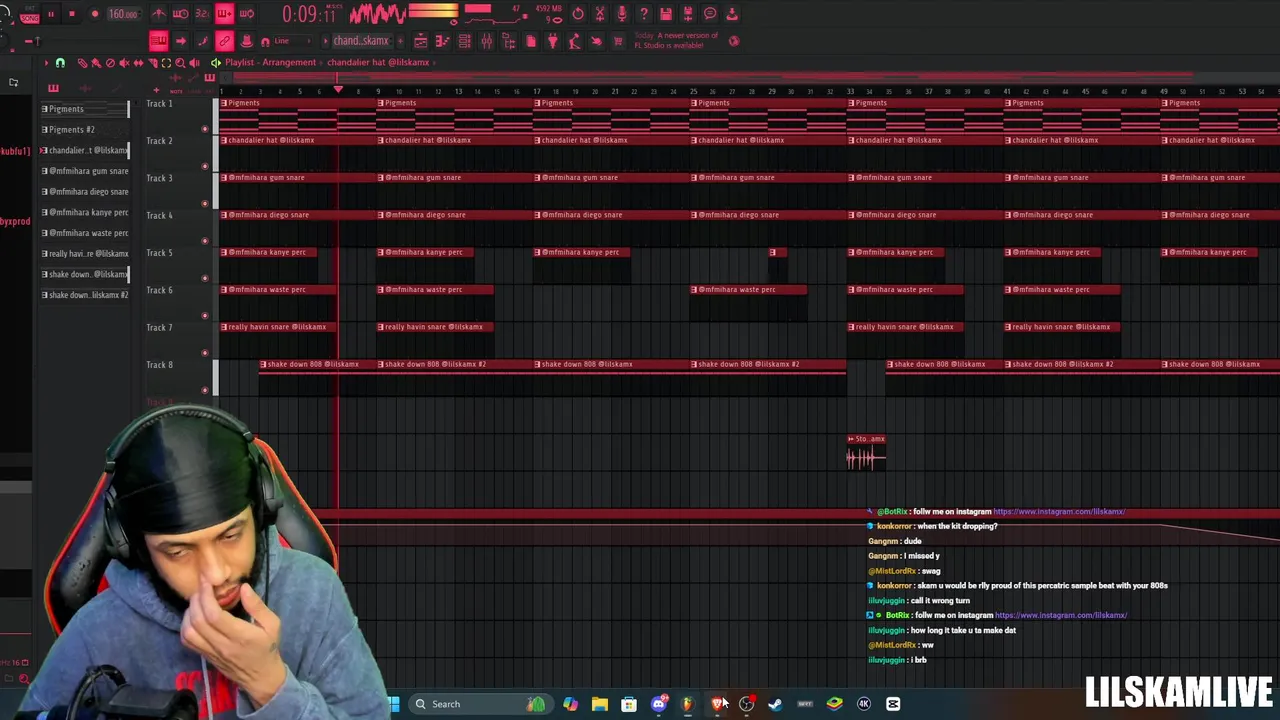Open Windows Start menu
This screenshot has height=720, width=1280.
click(393, 704)
